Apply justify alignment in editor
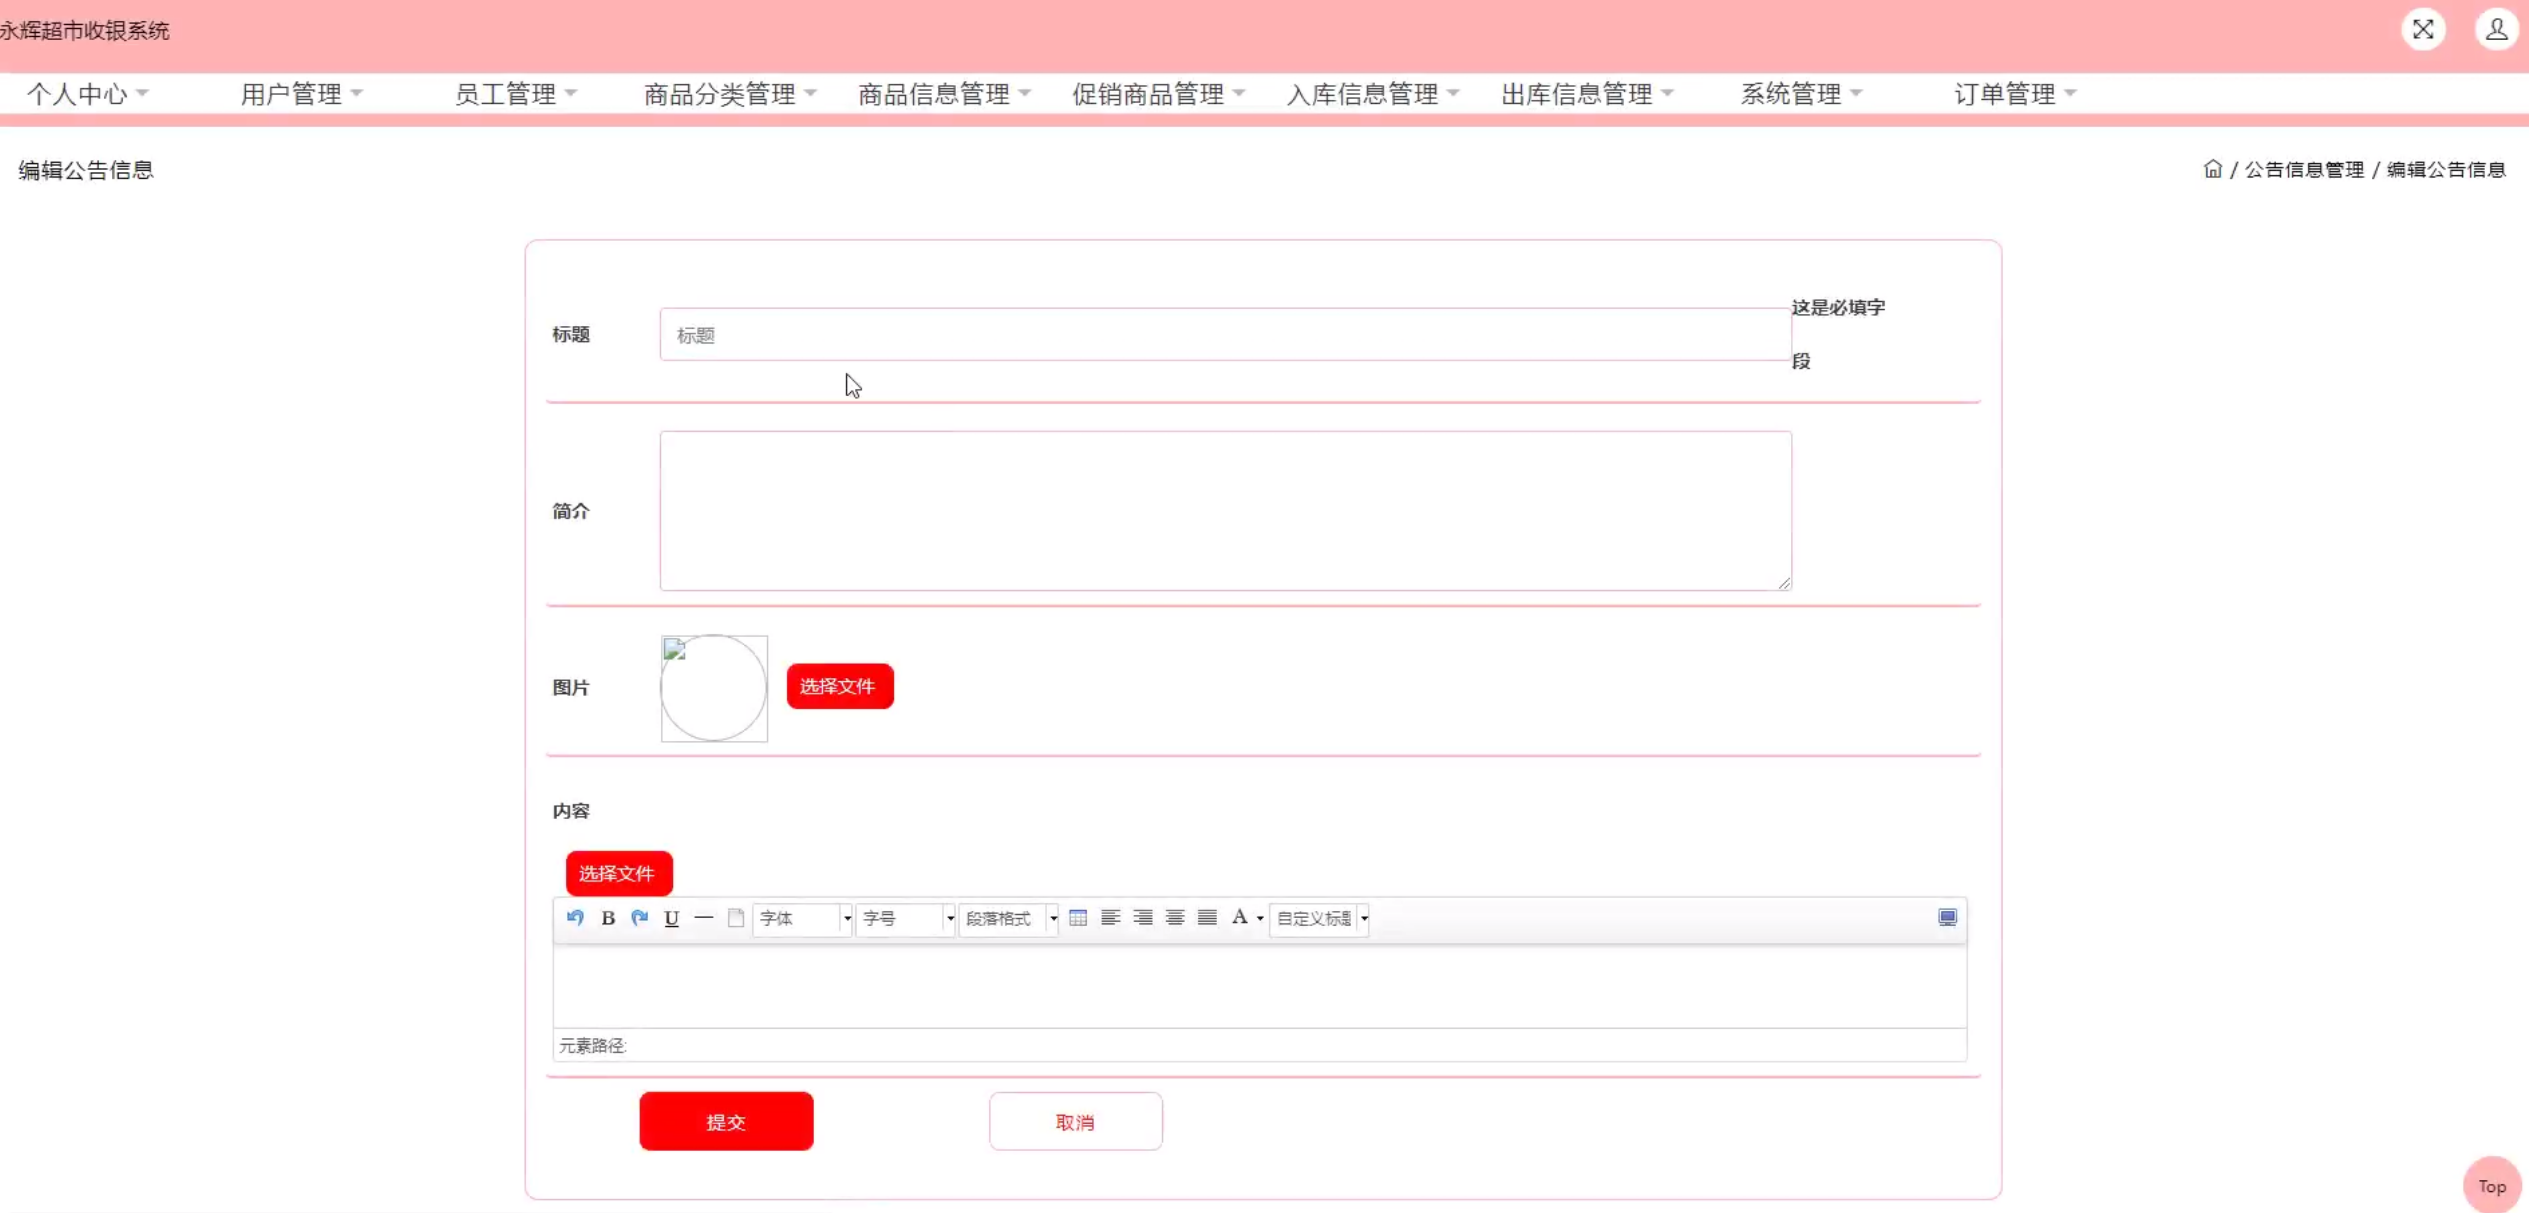 [1207, 917]
